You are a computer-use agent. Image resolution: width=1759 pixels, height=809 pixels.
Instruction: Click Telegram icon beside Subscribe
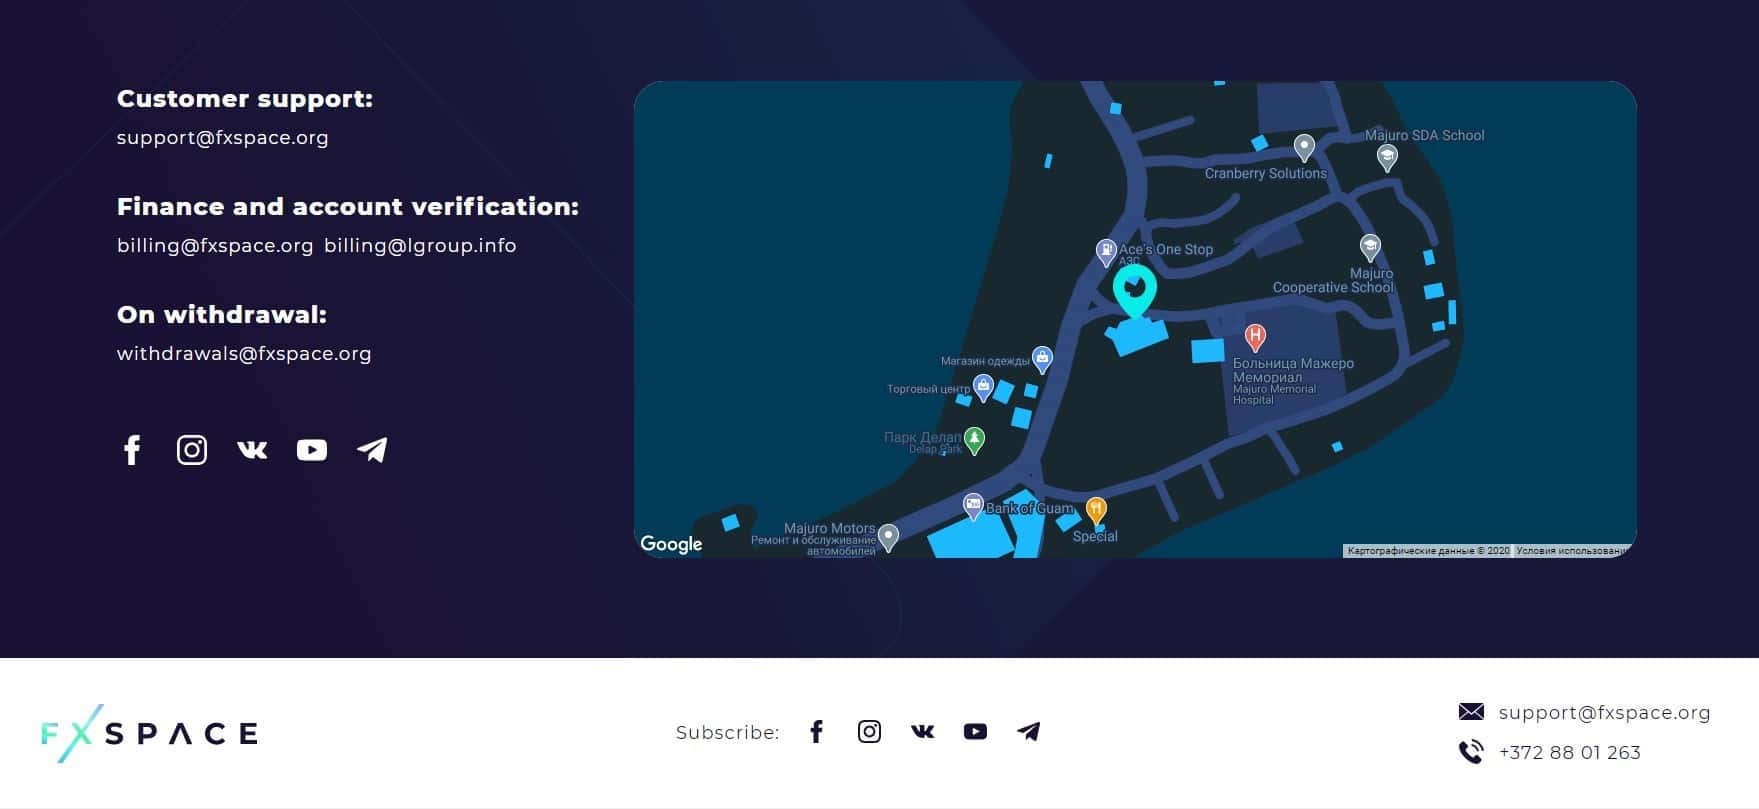point(1028,732)
